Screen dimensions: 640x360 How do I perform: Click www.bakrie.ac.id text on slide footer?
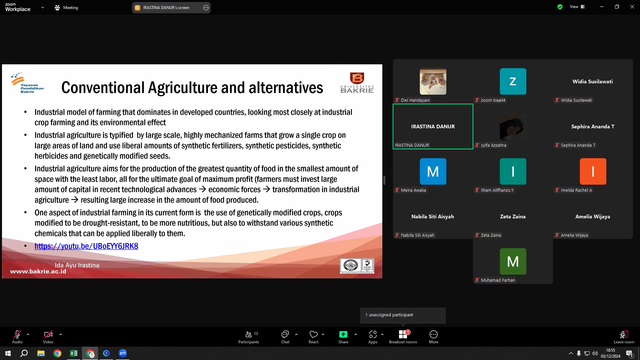38,271
